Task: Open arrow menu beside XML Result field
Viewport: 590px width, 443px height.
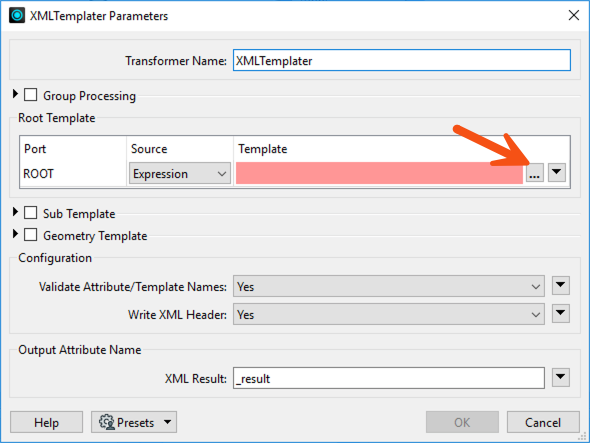Action: click(561, 378)
